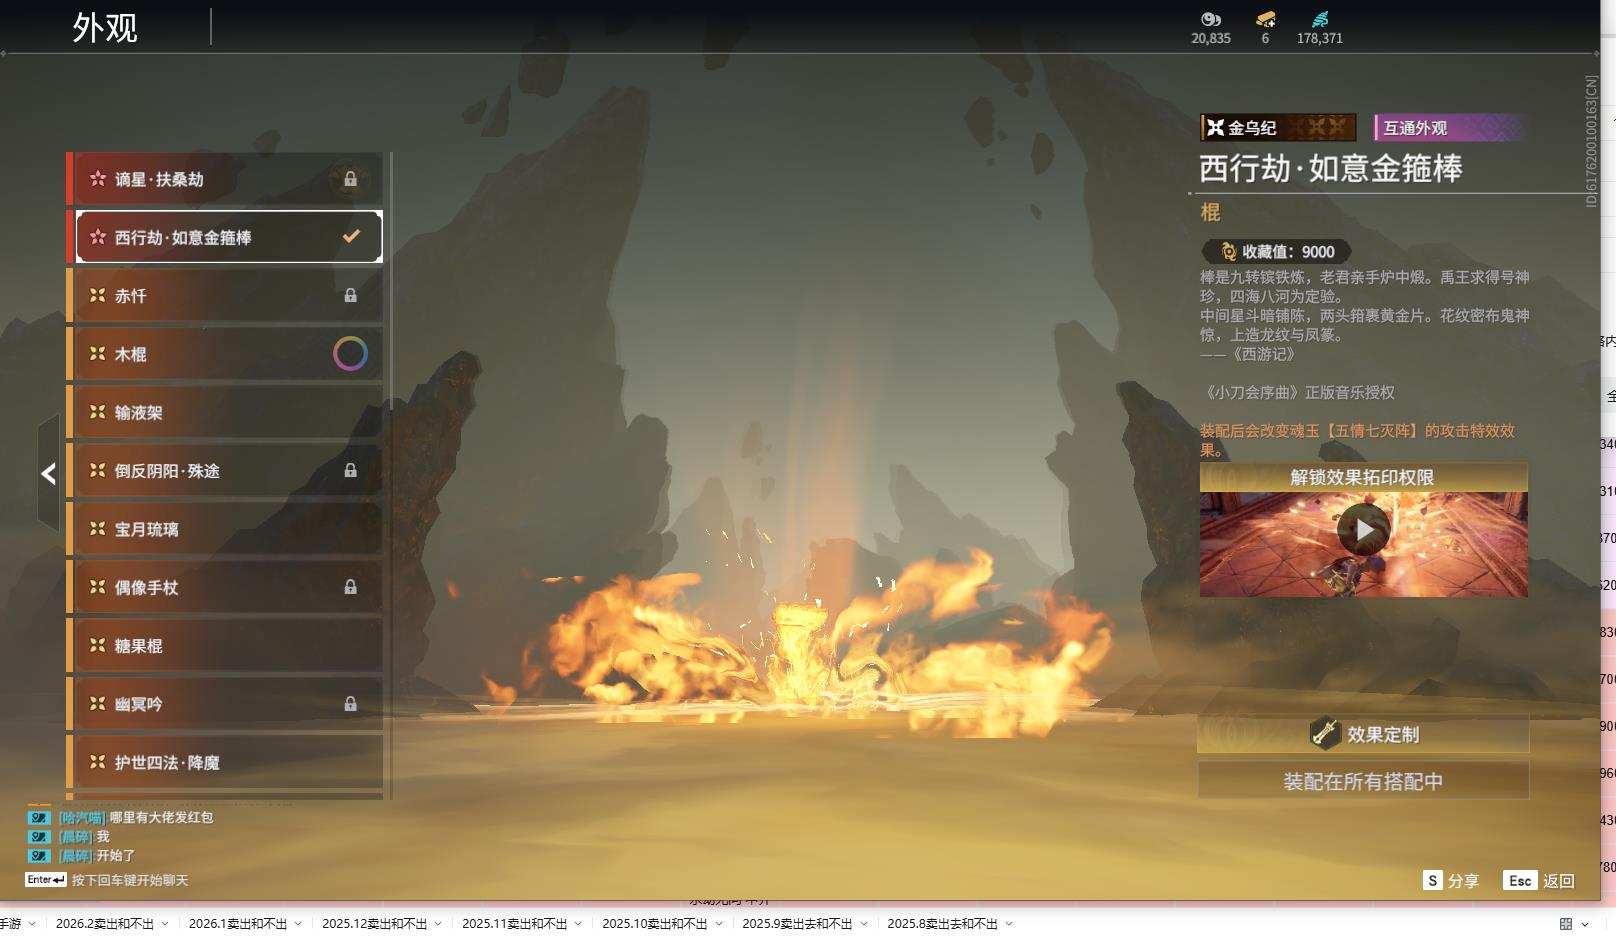1616x939 pixels.
Task: Open dropdown arrow of 2026.2卖出和不出 sheet tab
Action: point(165,924)
